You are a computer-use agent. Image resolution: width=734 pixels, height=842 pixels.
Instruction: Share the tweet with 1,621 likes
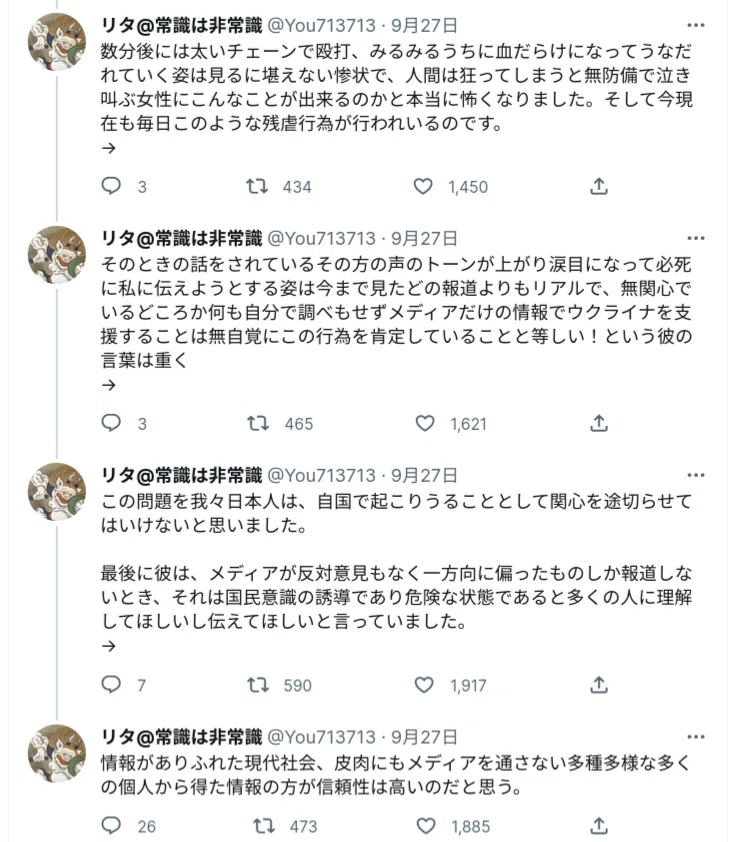pyautogui.click(x=599, y=423)
